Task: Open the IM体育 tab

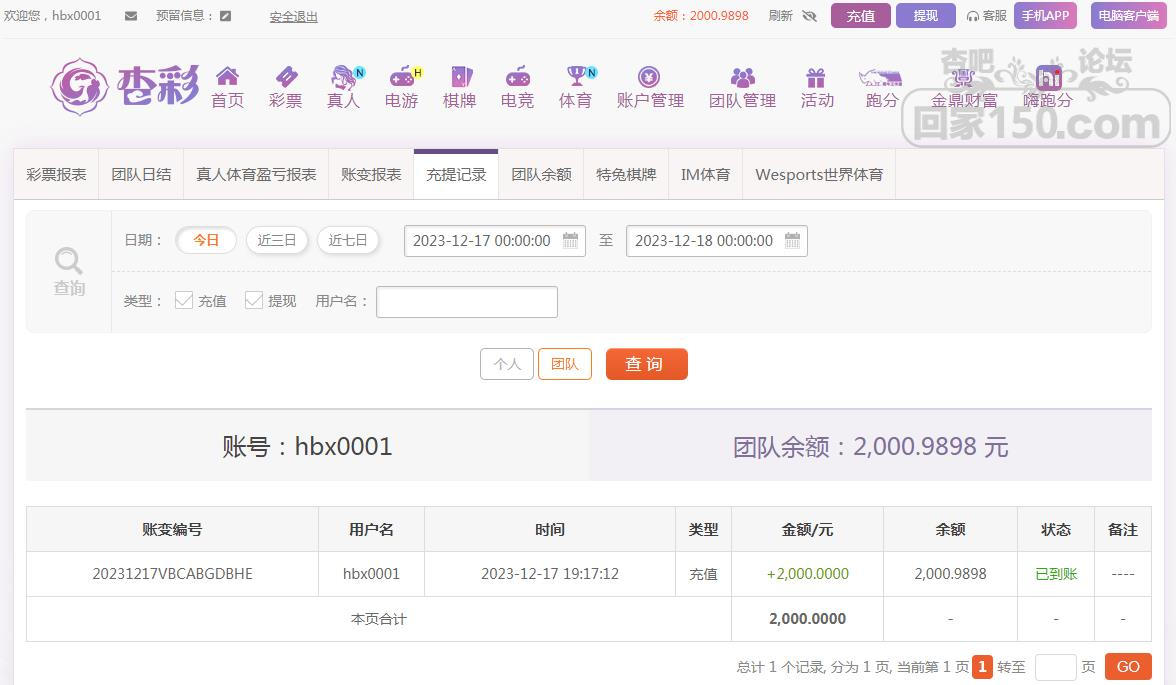Action: [706, 175]
